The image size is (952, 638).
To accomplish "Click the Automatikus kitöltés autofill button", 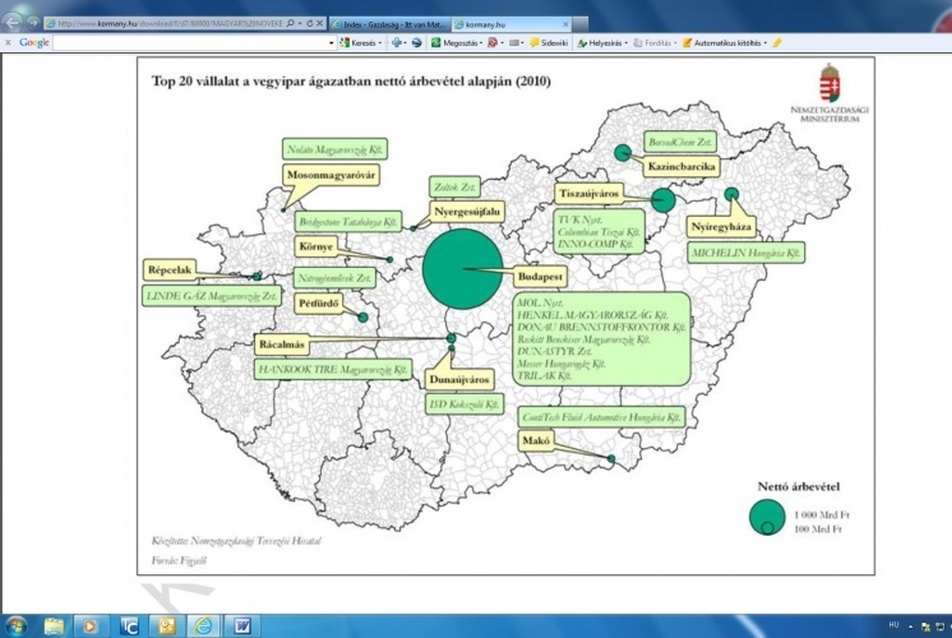I will (x=722, y=43).
